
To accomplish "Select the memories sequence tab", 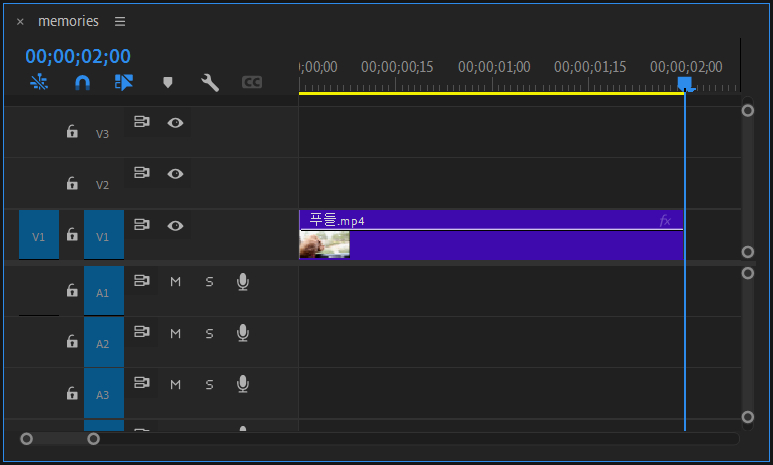I will tap(69, 21).
